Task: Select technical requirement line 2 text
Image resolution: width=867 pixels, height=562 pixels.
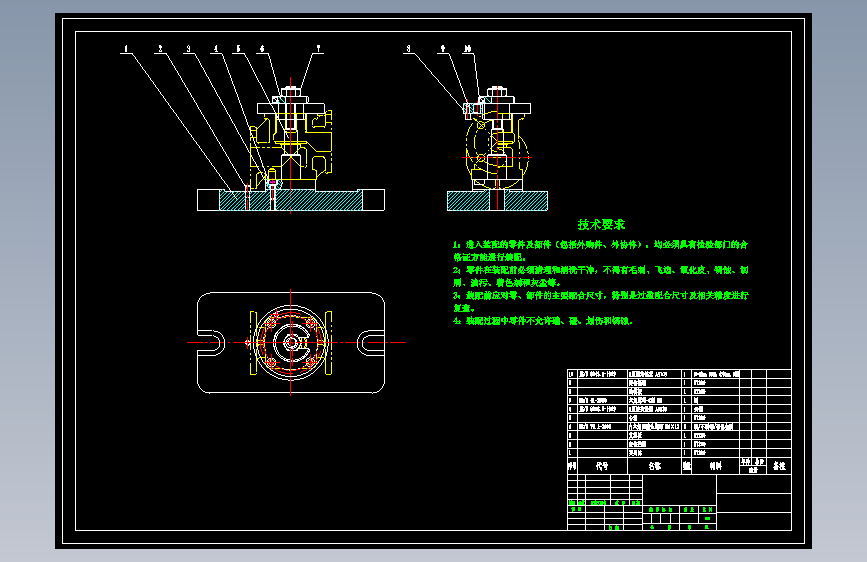Action: (600, 276)
